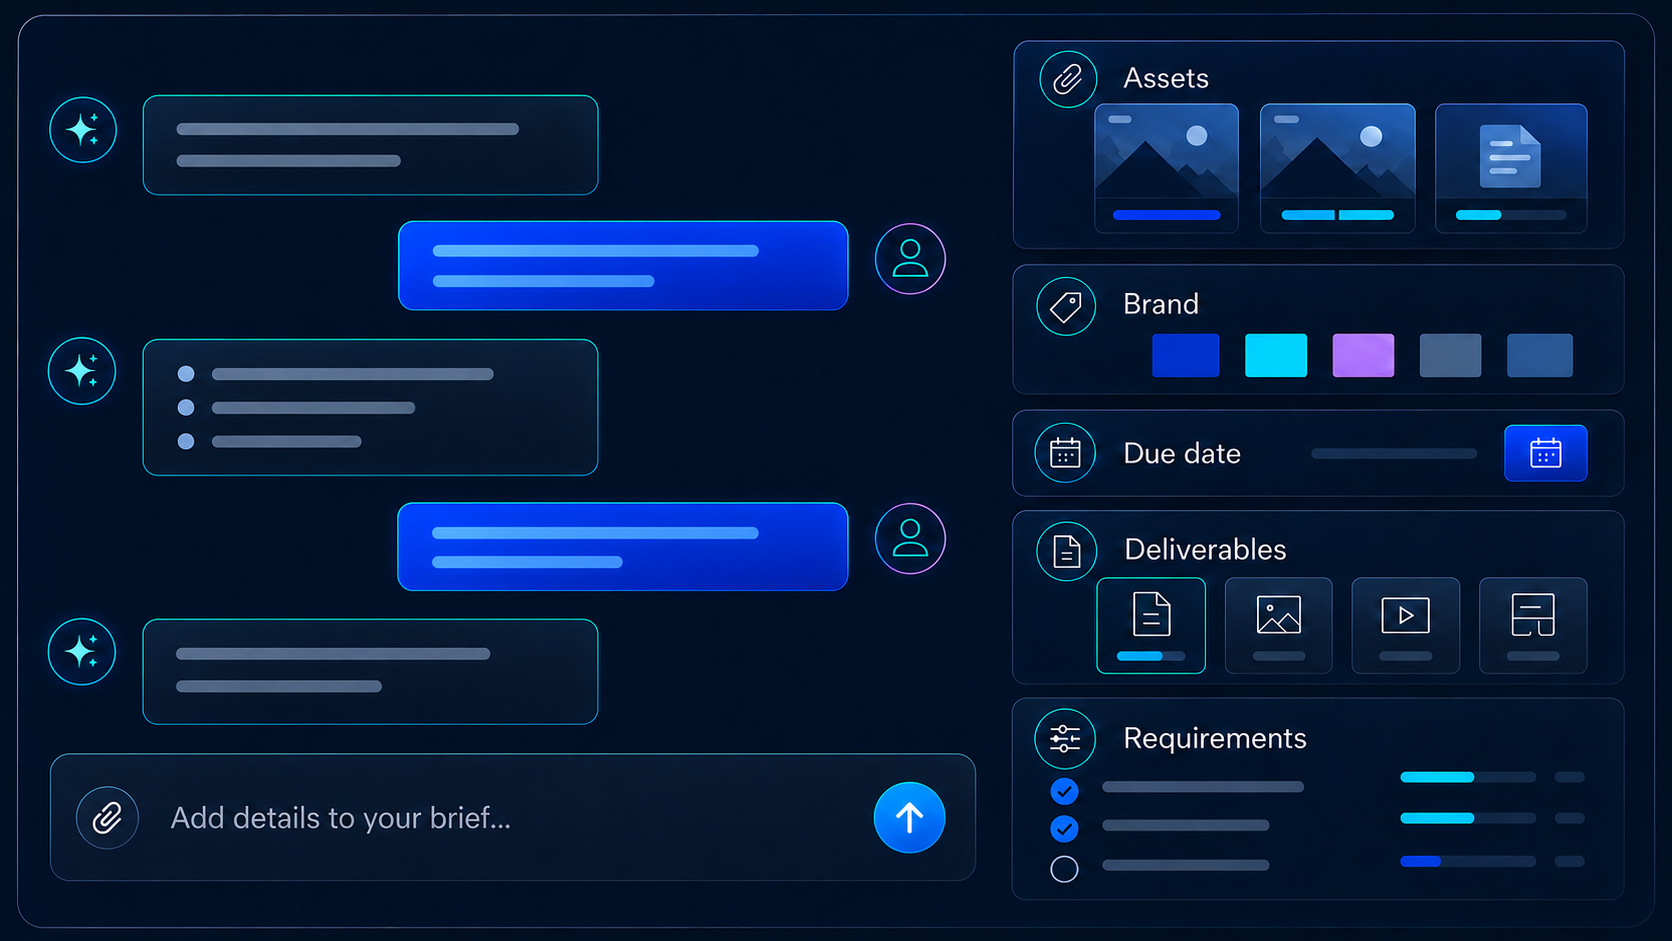Click the Deliverables document header icon
Viewport: 1672px width, 941px height.
pos(1066,551)
